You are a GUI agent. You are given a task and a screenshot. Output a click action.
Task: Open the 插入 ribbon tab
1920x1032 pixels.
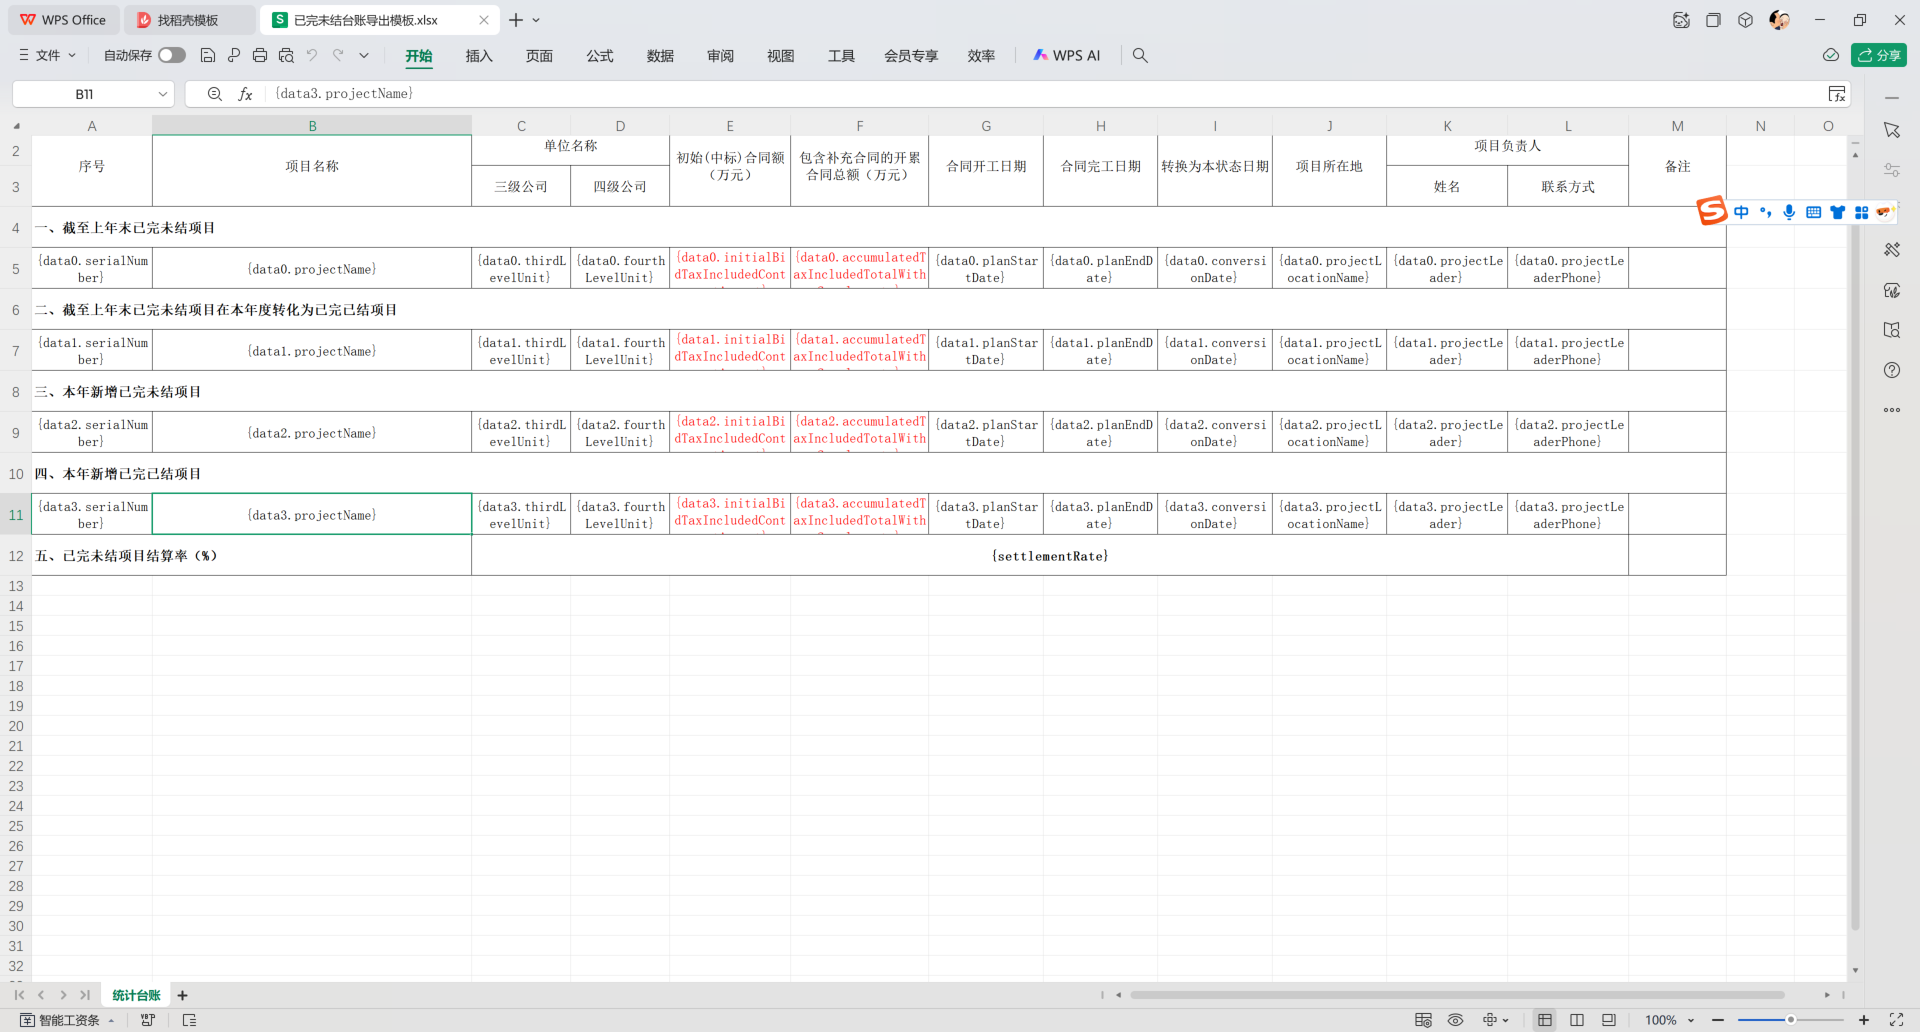coord(479,56)
